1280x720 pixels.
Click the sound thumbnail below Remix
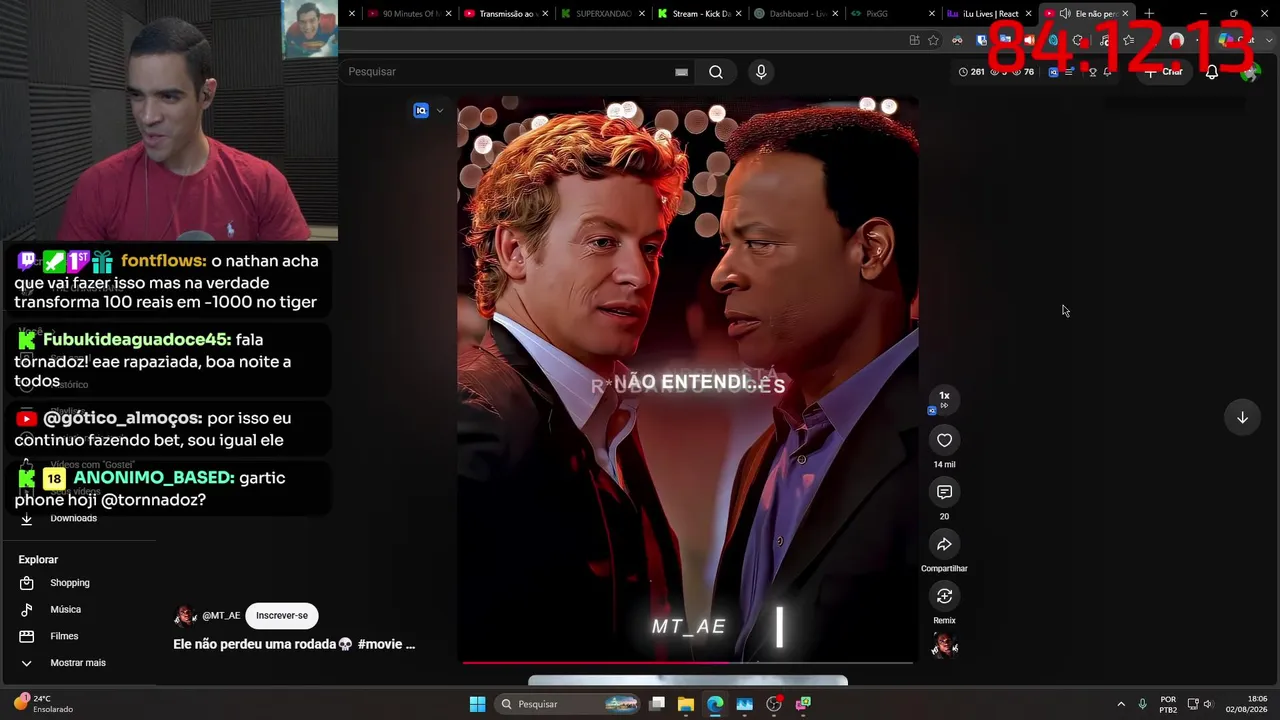tap(944, 646)
